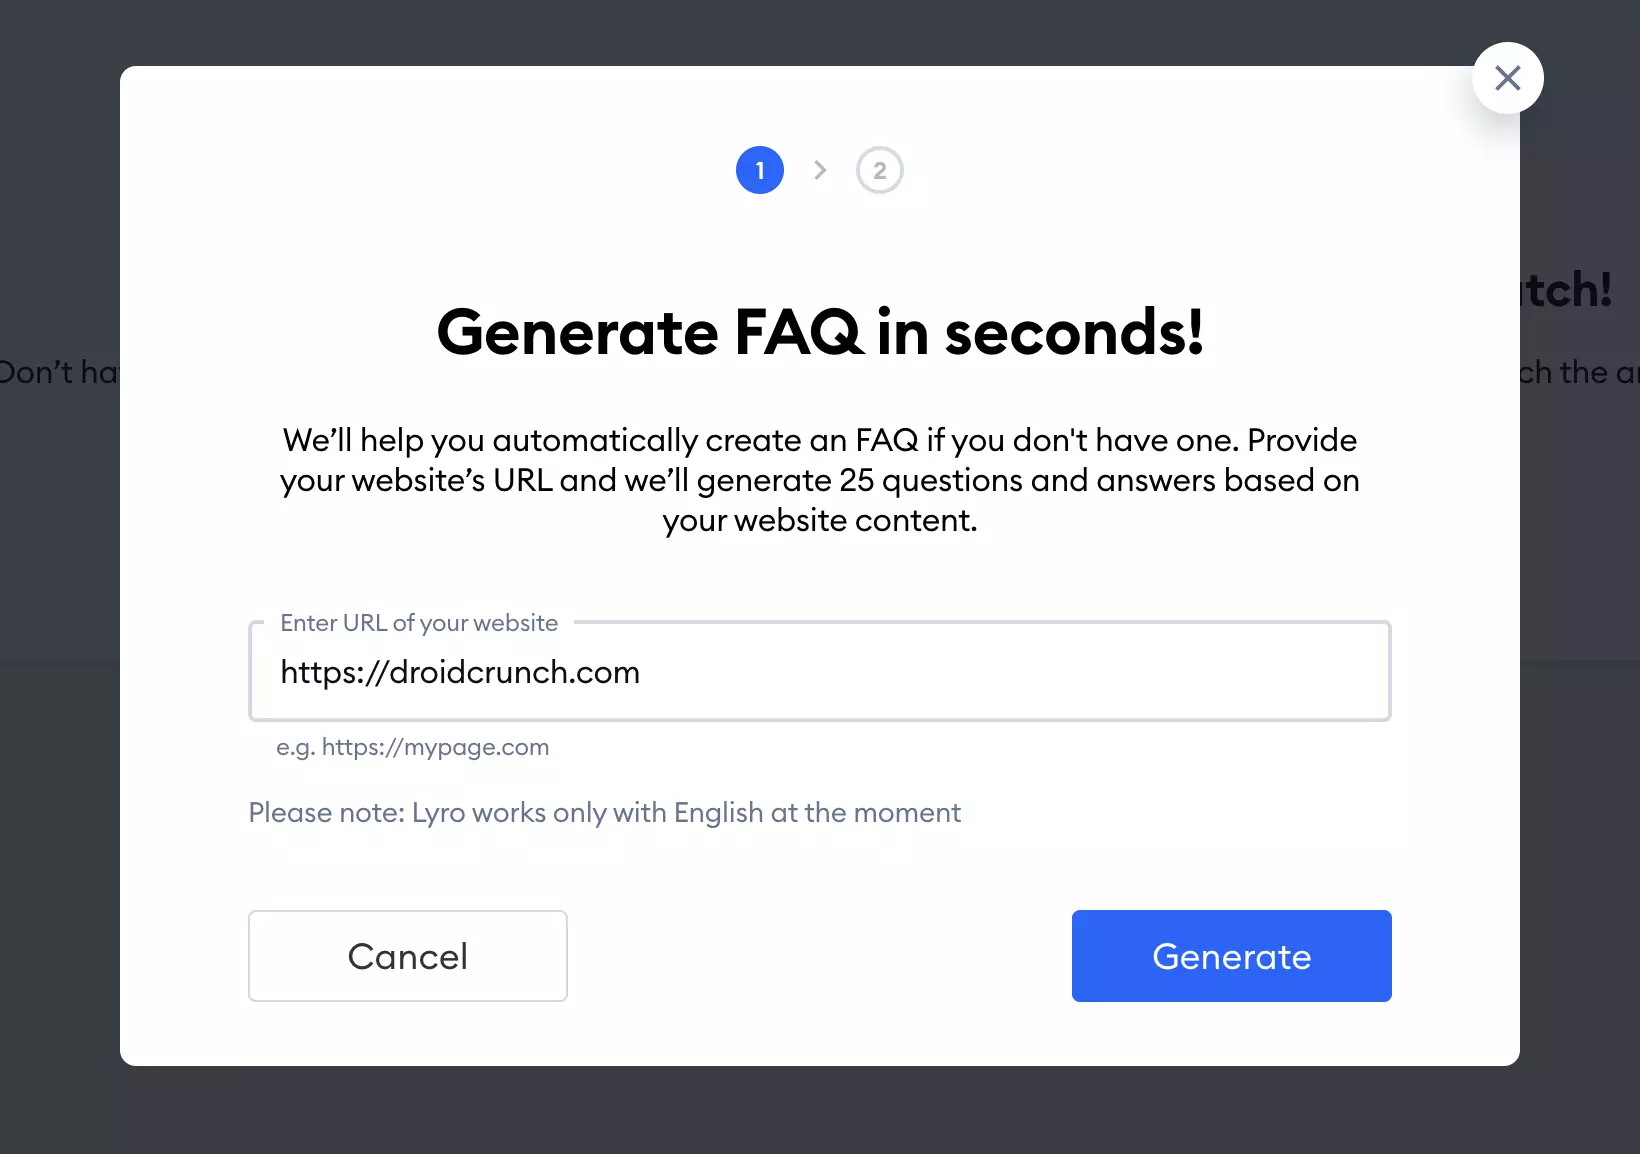
Task: Click the cut-off 'tch!' heading behind dialog
Action: 1567,290
